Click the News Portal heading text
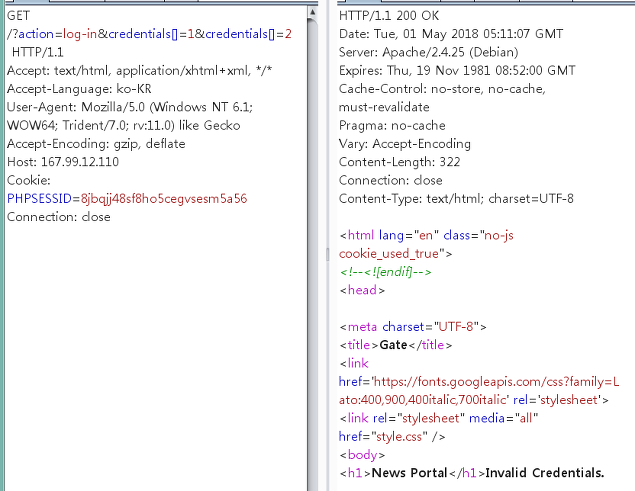Screen dimensions: 635x491 click(x=409, y=473)
